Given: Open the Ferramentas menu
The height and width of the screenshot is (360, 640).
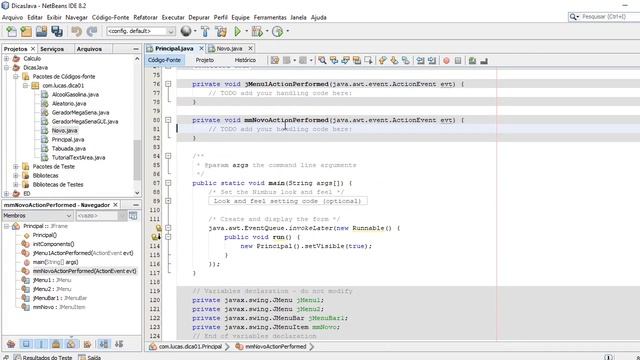Looking at the screenshot, I should tap(270, 17).
